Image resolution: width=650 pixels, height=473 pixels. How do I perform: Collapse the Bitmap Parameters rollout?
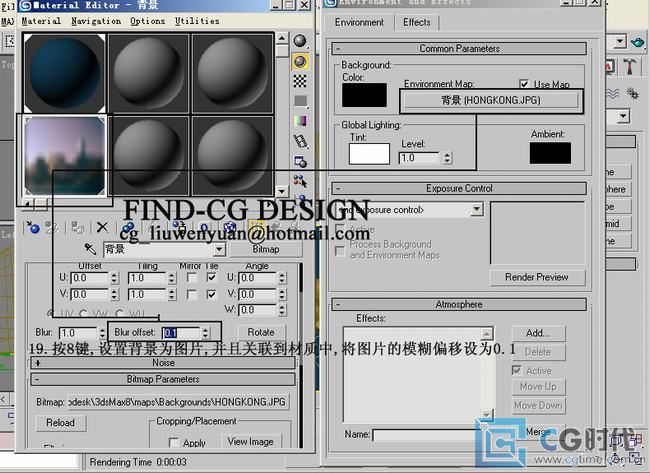tap(163, 379)
